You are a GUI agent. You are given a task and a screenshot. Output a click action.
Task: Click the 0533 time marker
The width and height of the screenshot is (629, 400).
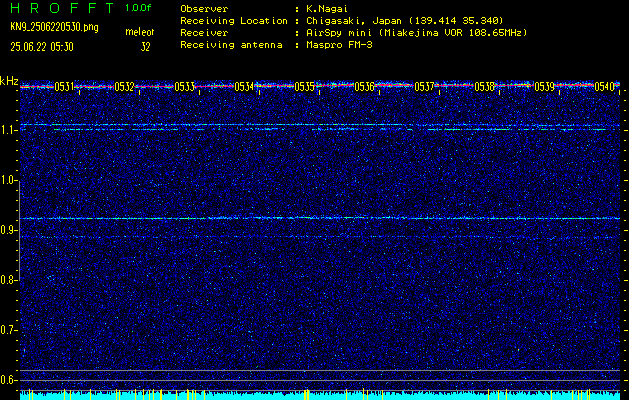click(185, 87)
